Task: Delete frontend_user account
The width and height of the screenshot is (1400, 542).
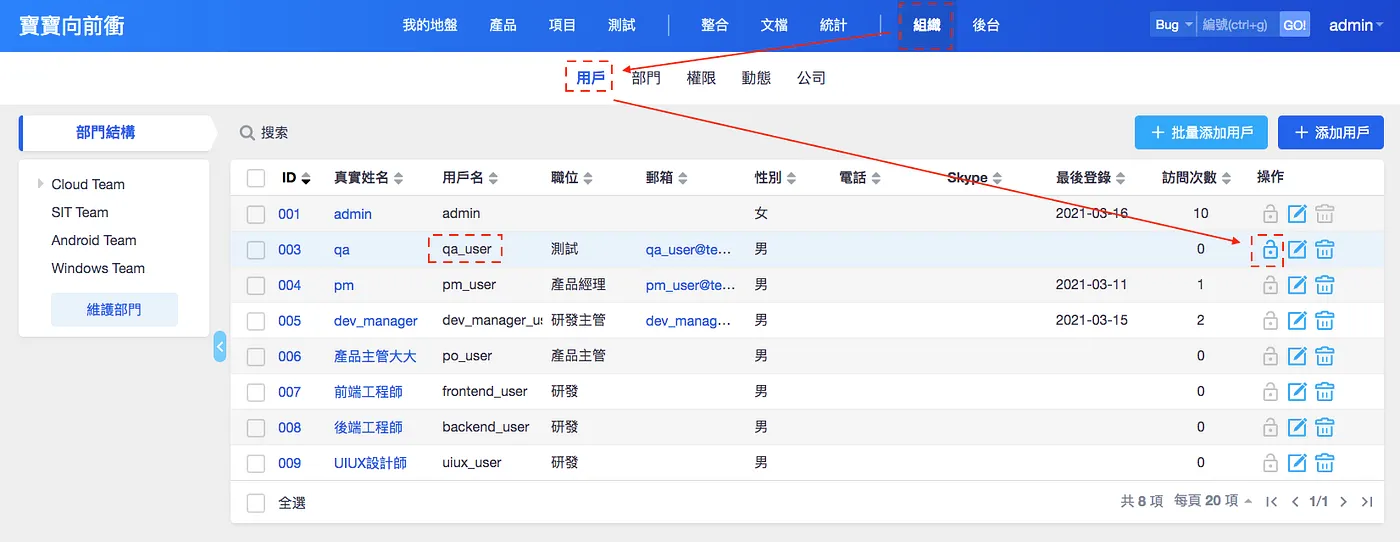Action: click(1325, 392)
